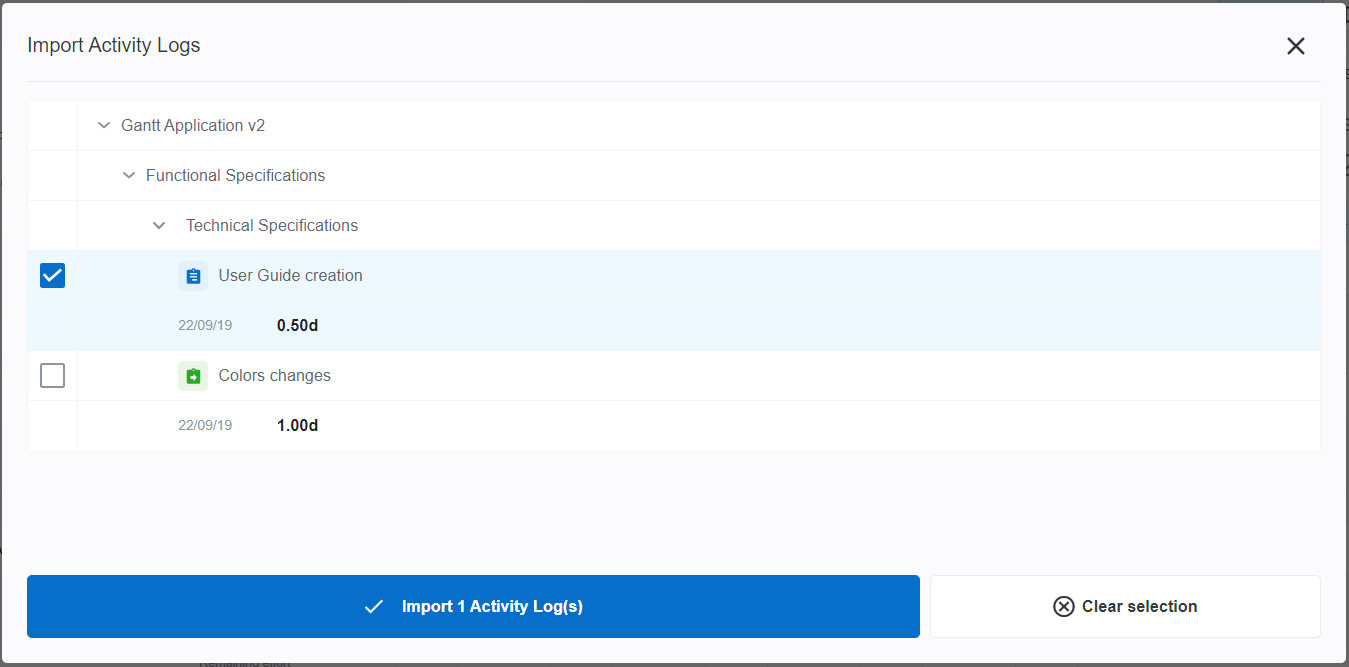Click the 1.00d effort value
The height and width of the screenshot is (667, 1349).
pyautogui.click(x=297, y=426)
